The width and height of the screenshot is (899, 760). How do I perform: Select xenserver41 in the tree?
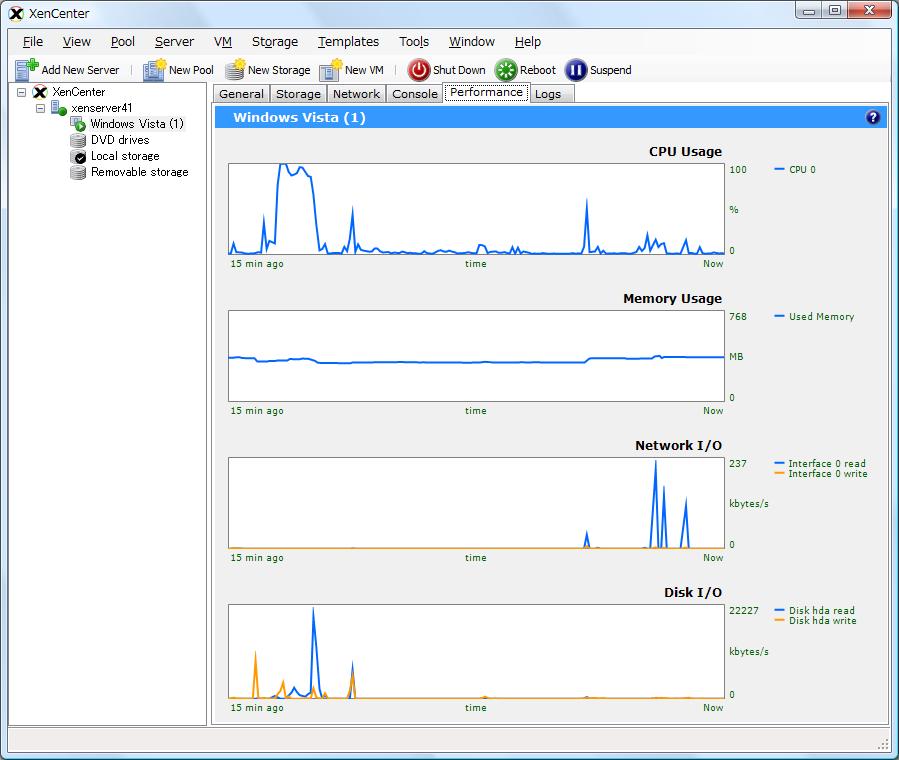[101, 108]
